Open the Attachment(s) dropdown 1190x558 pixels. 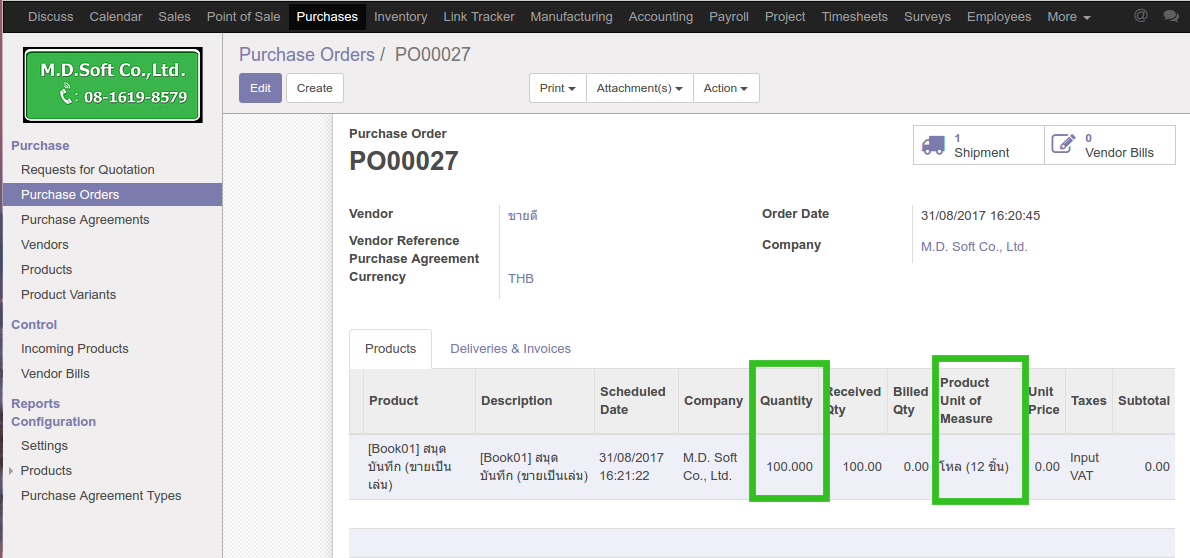639,88
